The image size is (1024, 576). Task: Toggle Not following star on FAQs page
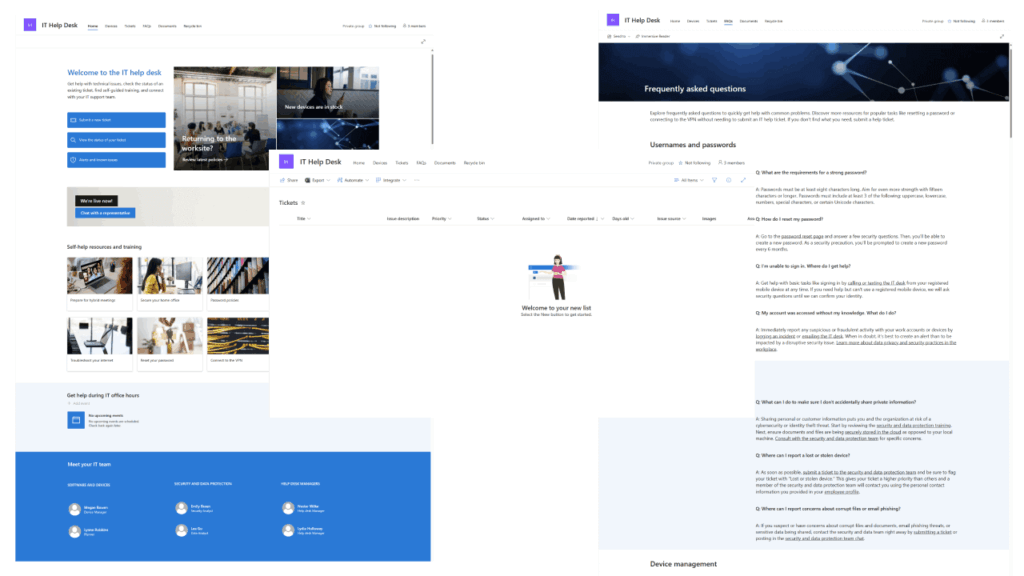click(950, 21)
